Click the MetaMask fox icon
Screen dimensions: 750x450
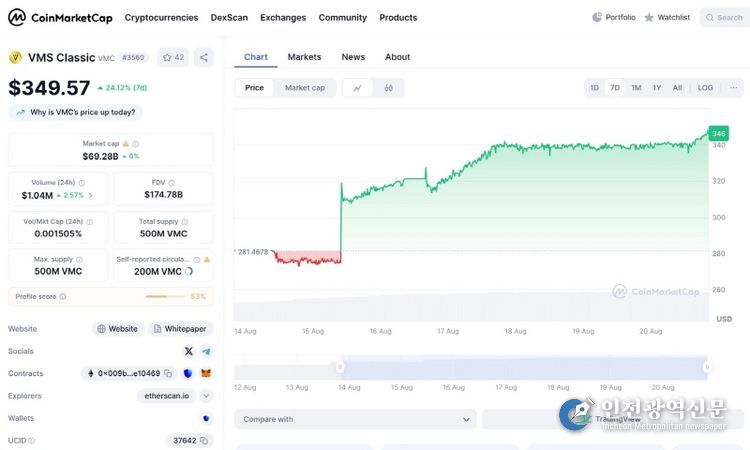click(206, 373)
